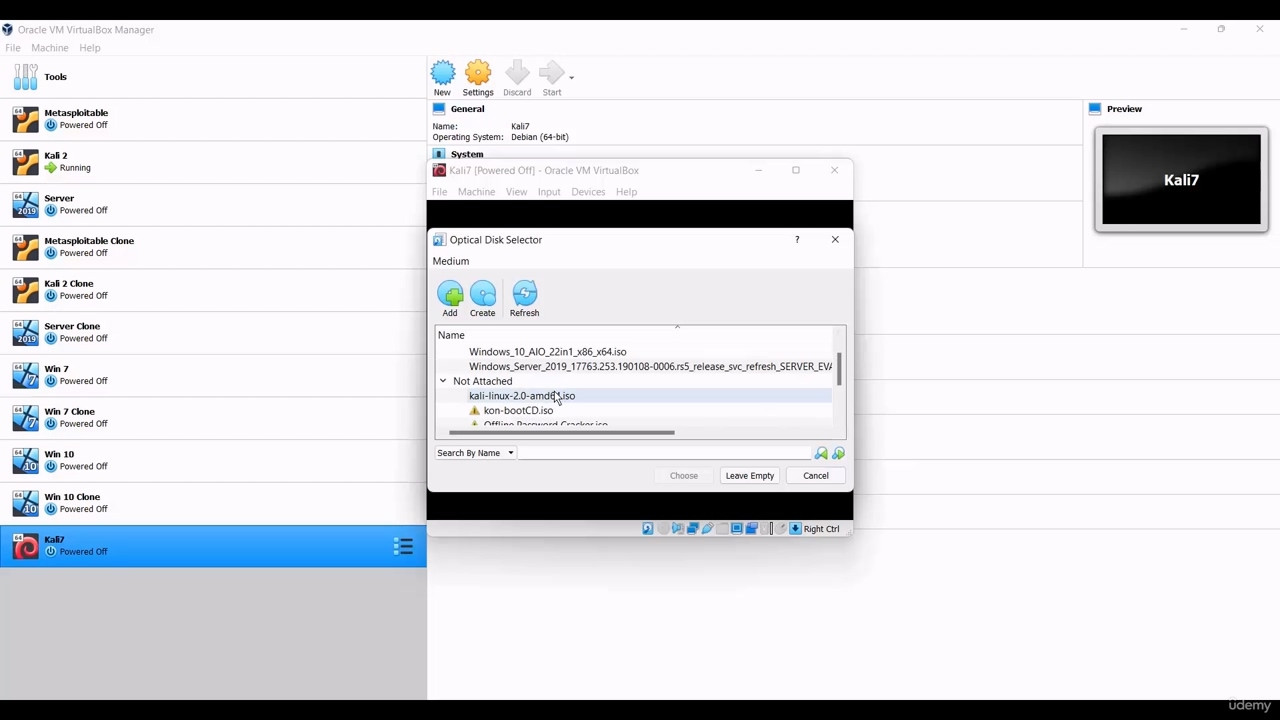The height and width of the screenshot is (720, 1280).
Task: Click the Name column sort indicator
Action: click(x=677, y=327)
